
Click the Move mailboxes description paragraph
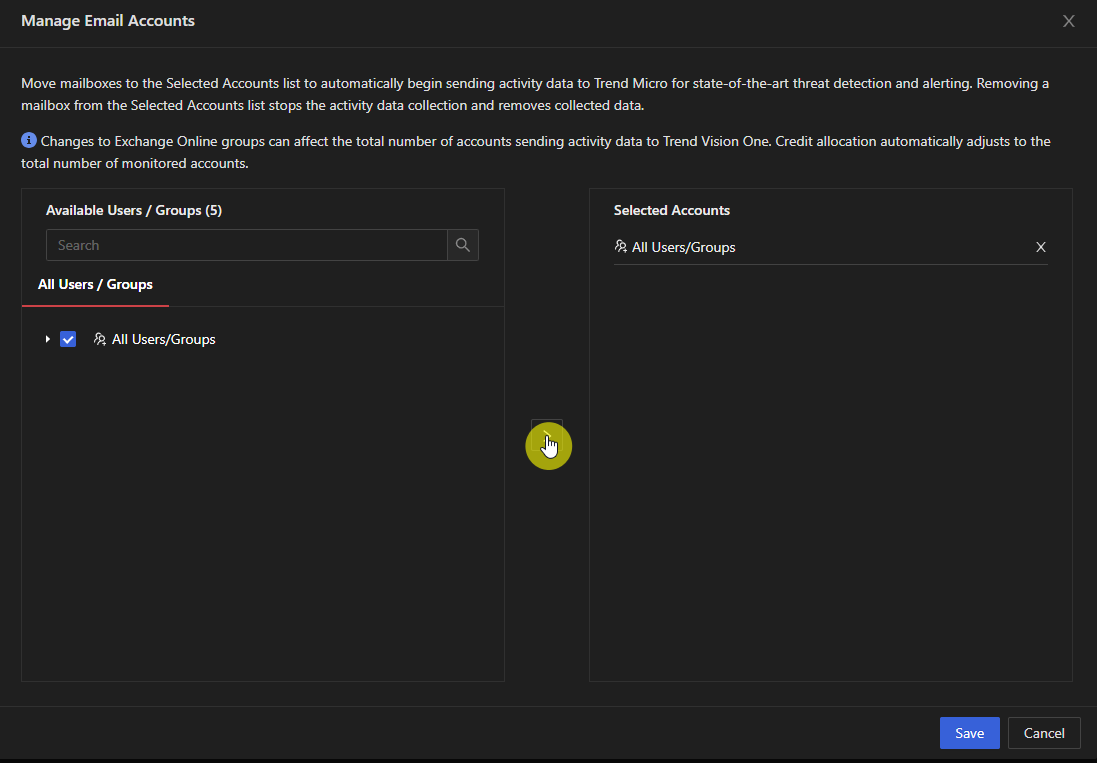click(x=535, y=94)
